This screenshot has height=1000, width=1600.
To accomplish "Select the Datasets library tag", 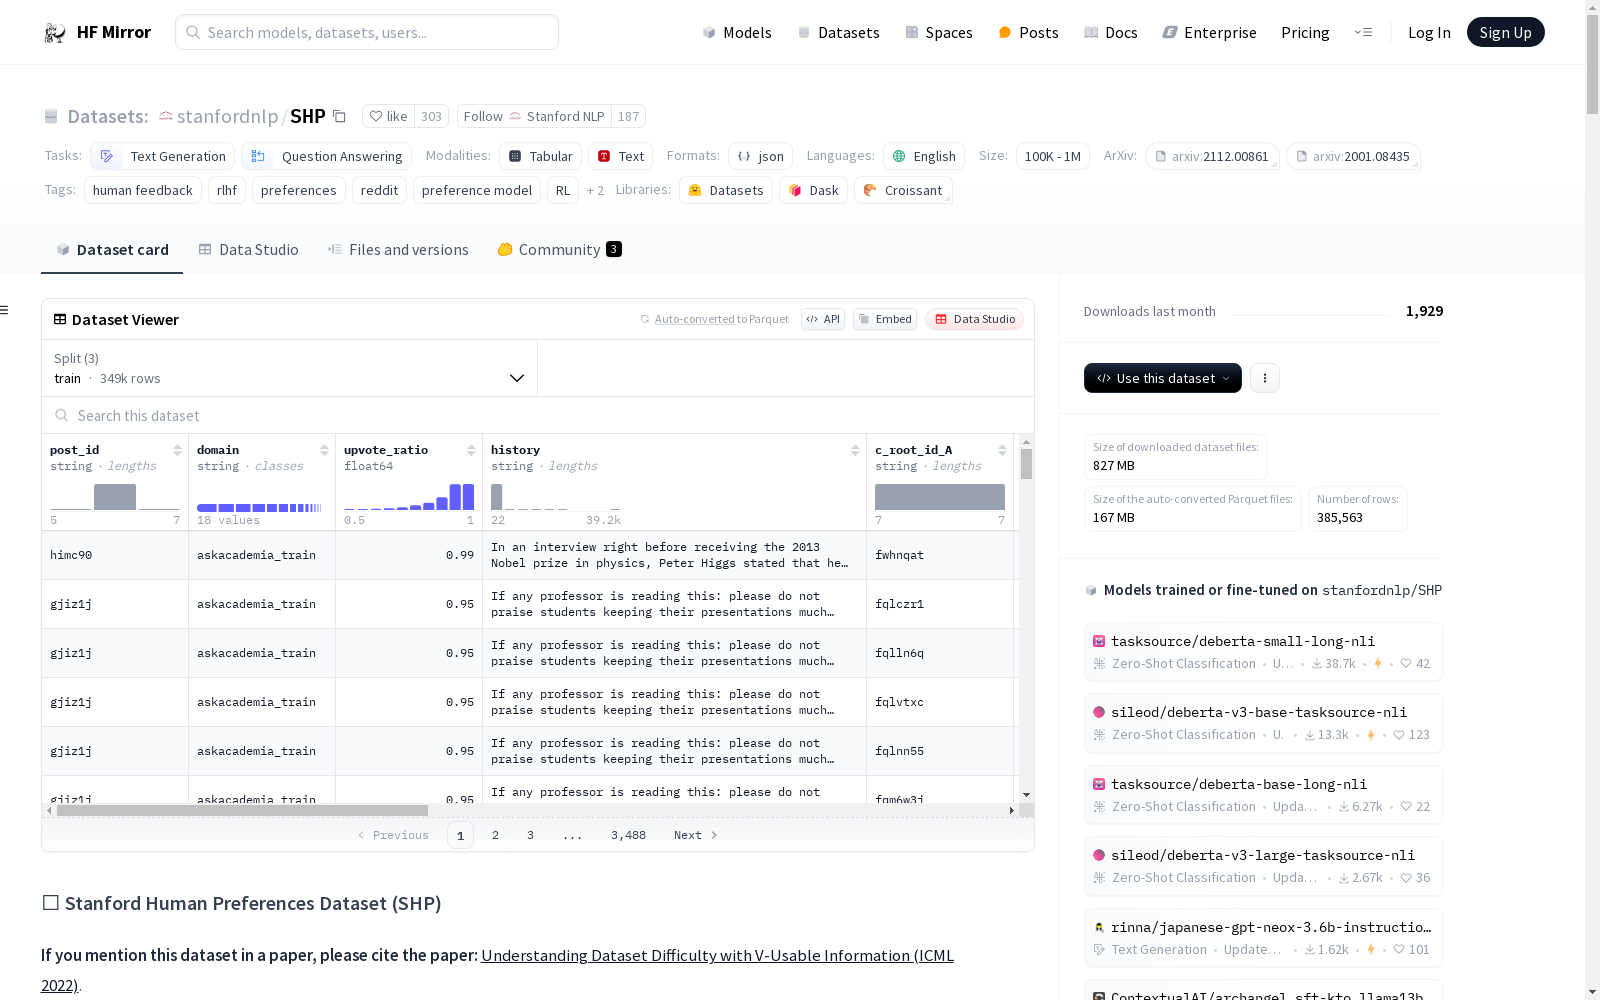I will pos(726,190).
